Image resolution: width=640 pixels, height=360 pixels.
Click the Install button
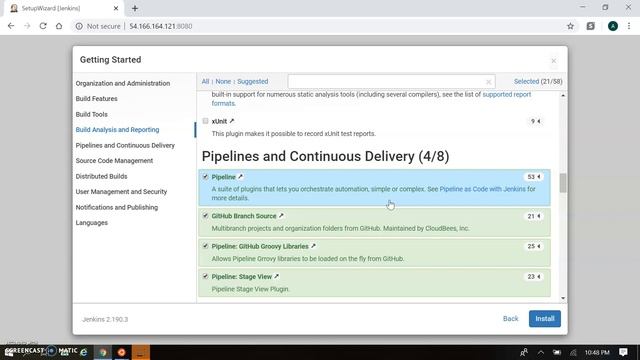[x=545, y=319]
